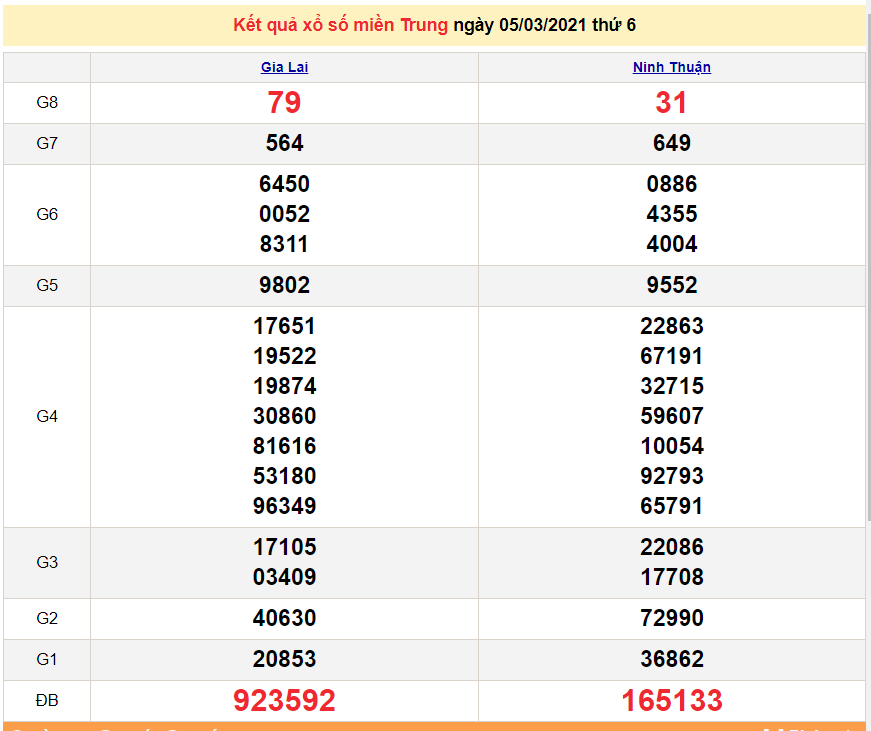Select the G5 prize row label
The height and width of the screenshot is (731, 871).
[47, 285]
